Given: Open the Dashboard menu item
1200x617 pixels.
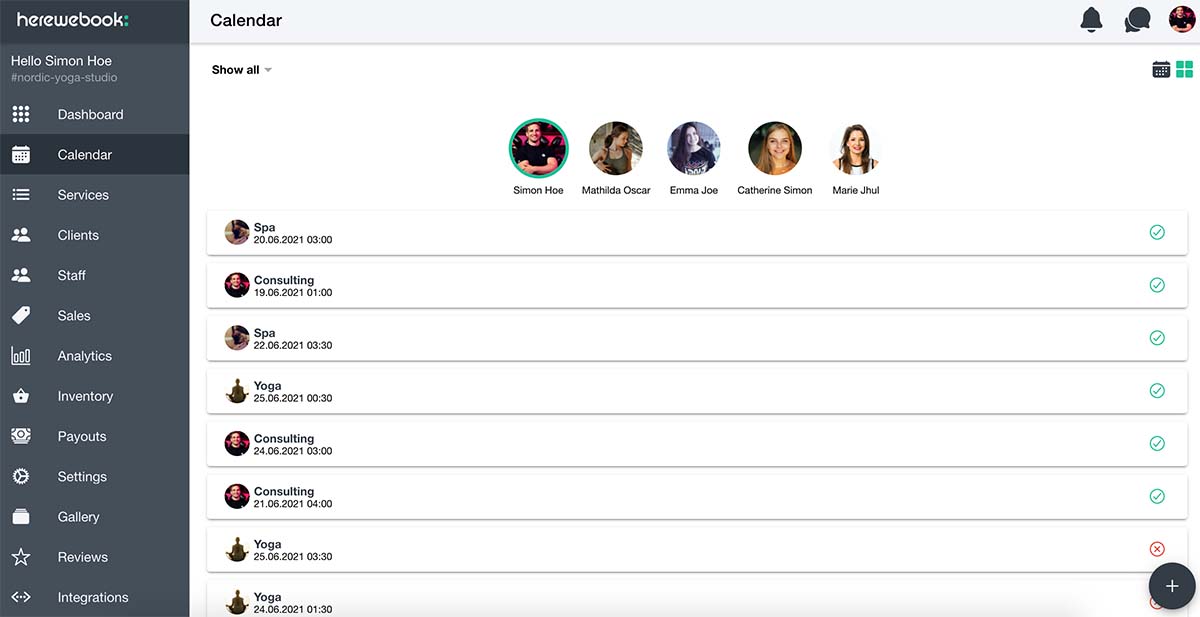Looking at the screenshot, I should (x=90, y=115).
